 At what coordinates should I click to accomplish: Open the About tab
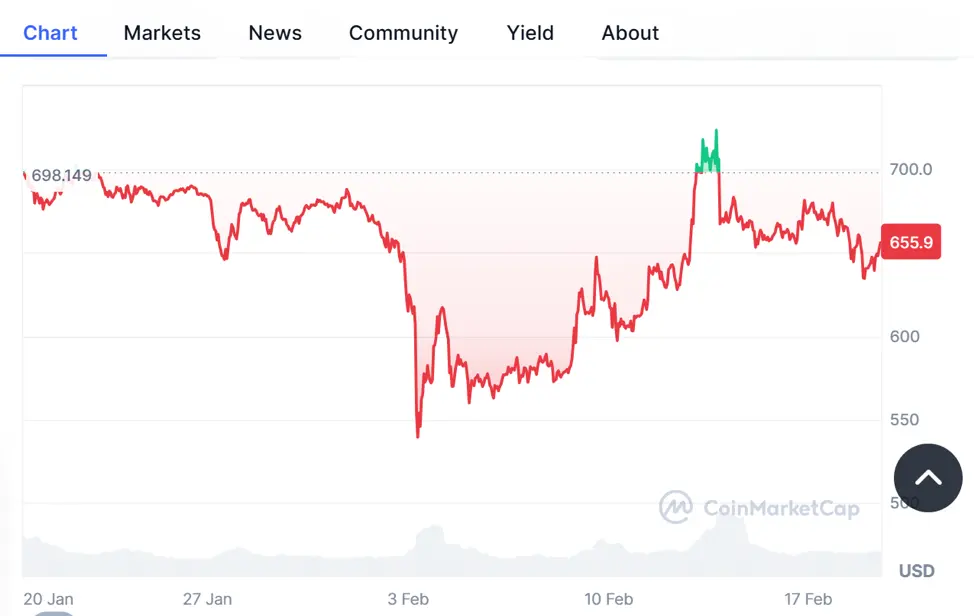click(630, 33)
